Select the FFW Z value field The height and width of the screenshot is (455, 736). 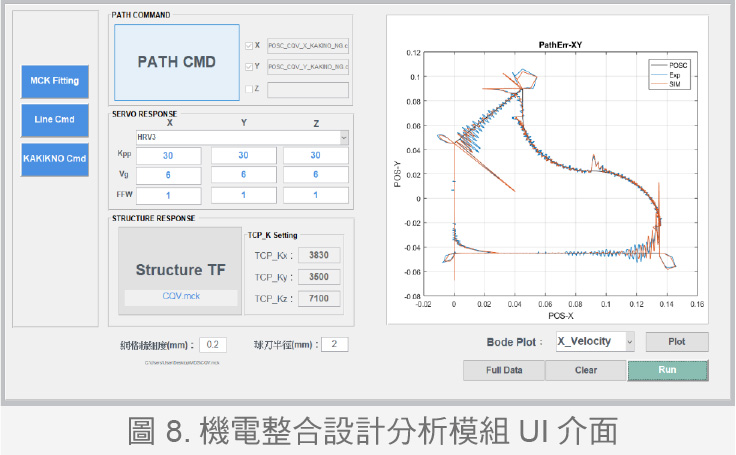coord(315,195)
